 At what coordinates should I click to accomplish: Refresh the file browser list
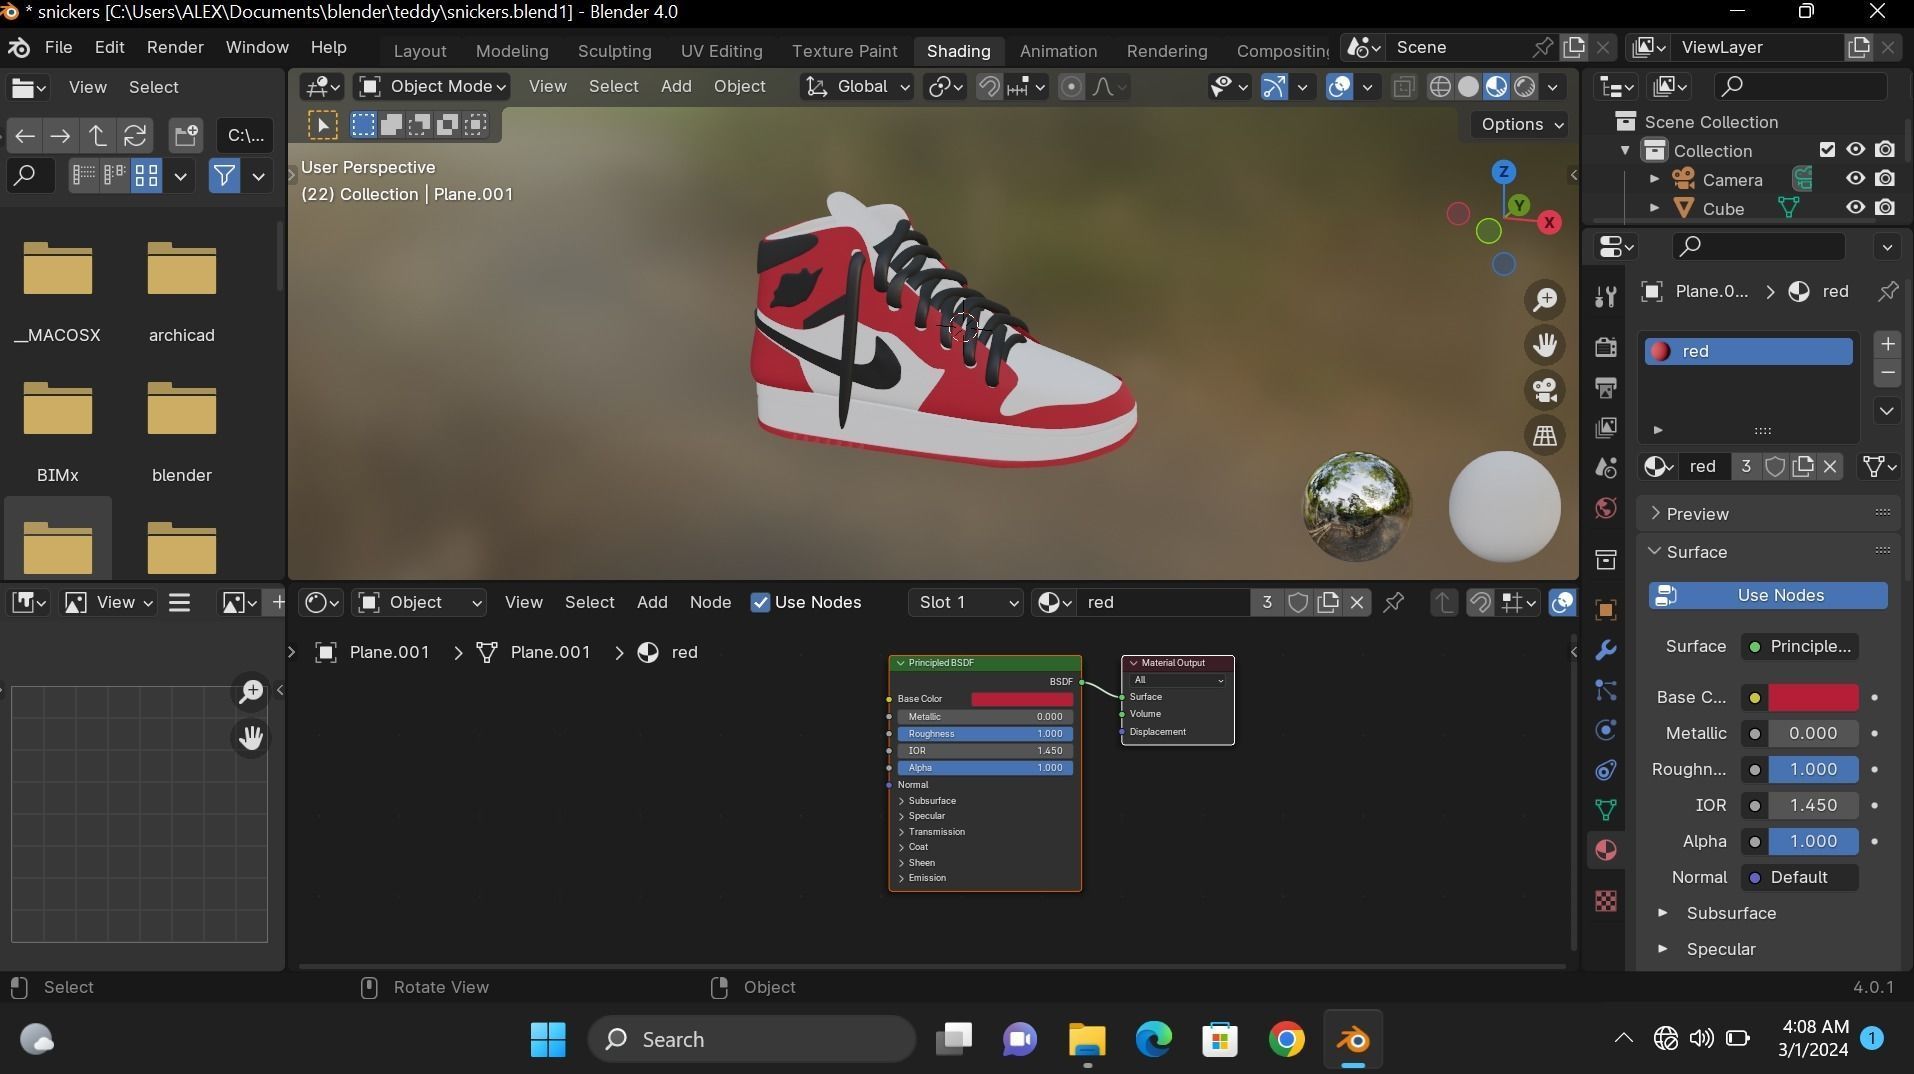(x=135, y=135)
